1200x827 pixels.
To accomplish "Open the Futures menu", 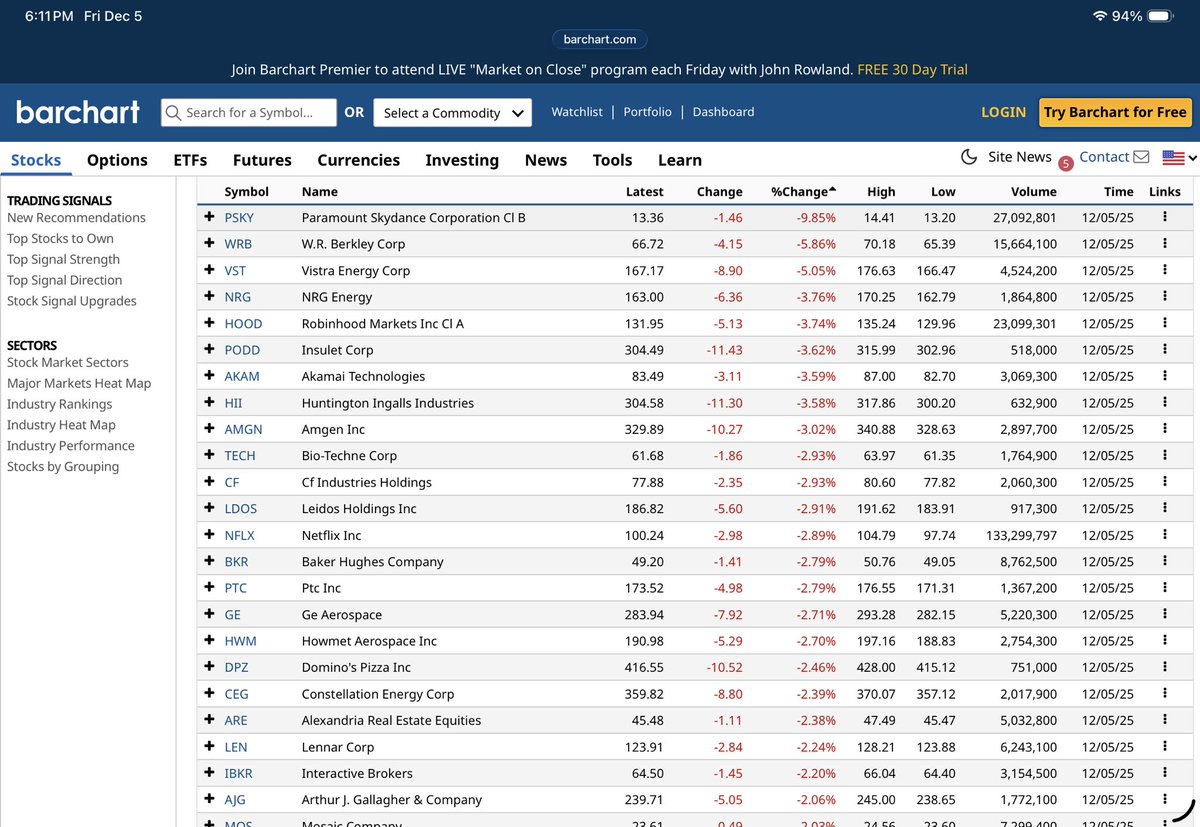I will (x=262, y=160).
